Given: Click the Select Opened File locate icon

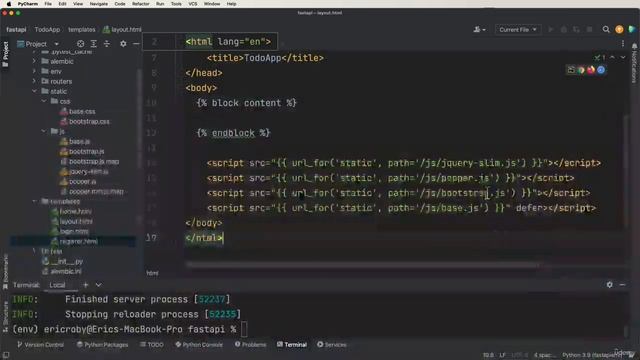Looking at the screenshot, I should point(80,44).
